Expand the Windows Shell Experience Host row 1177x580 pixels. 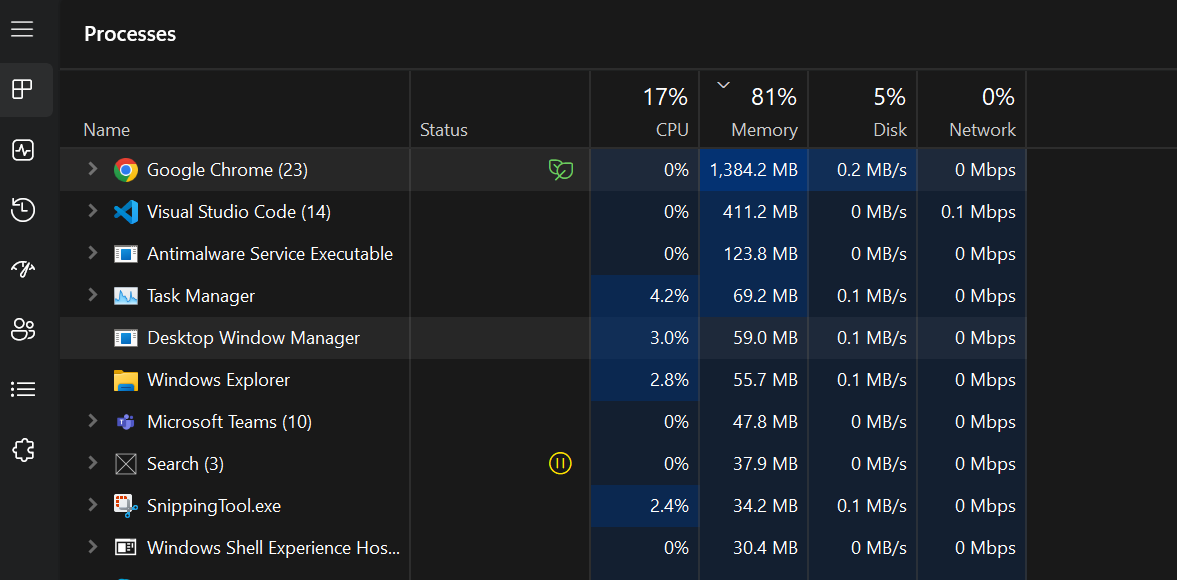pyautogui.click(x=92, y=547)
